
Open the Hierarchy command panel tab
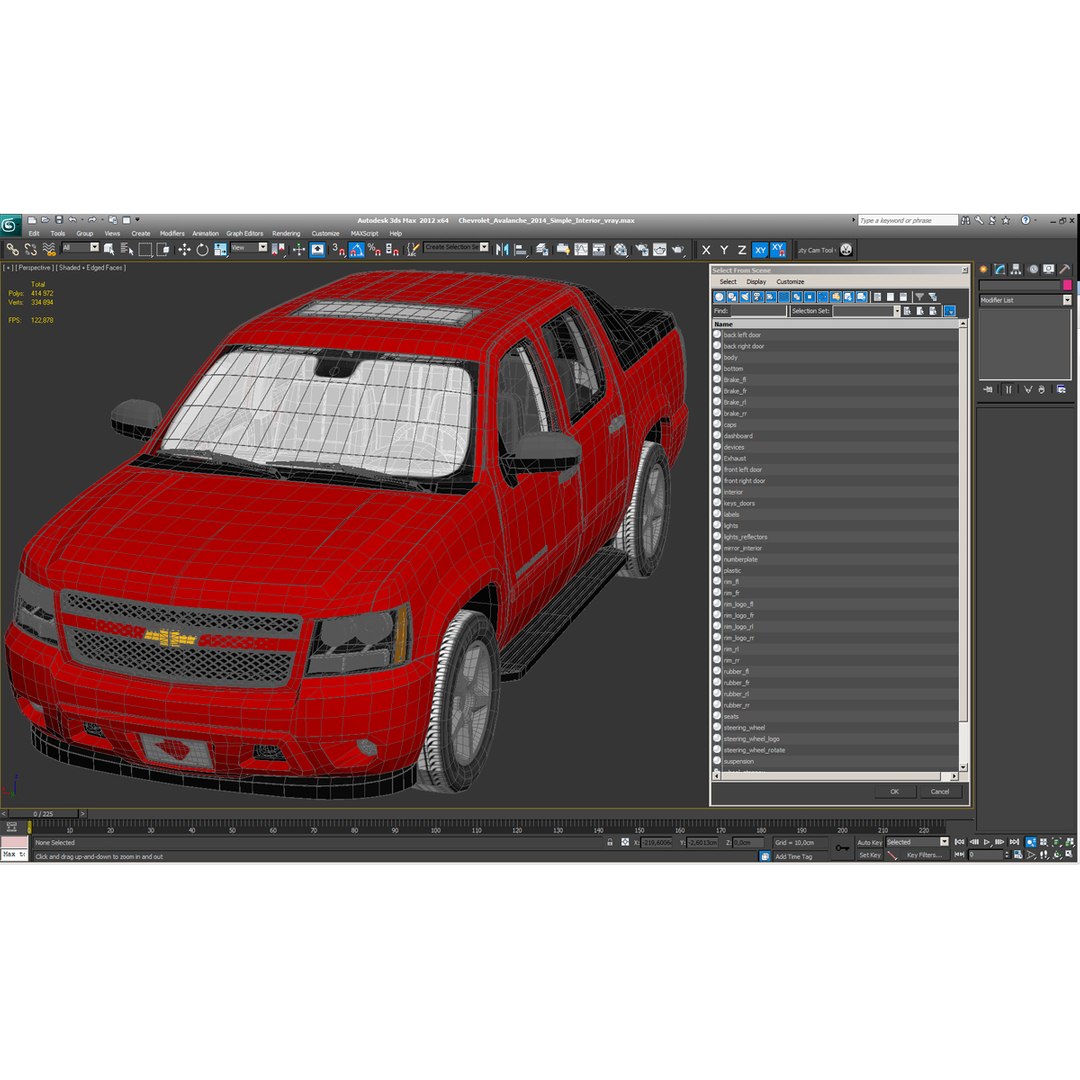click(1016, 269)
